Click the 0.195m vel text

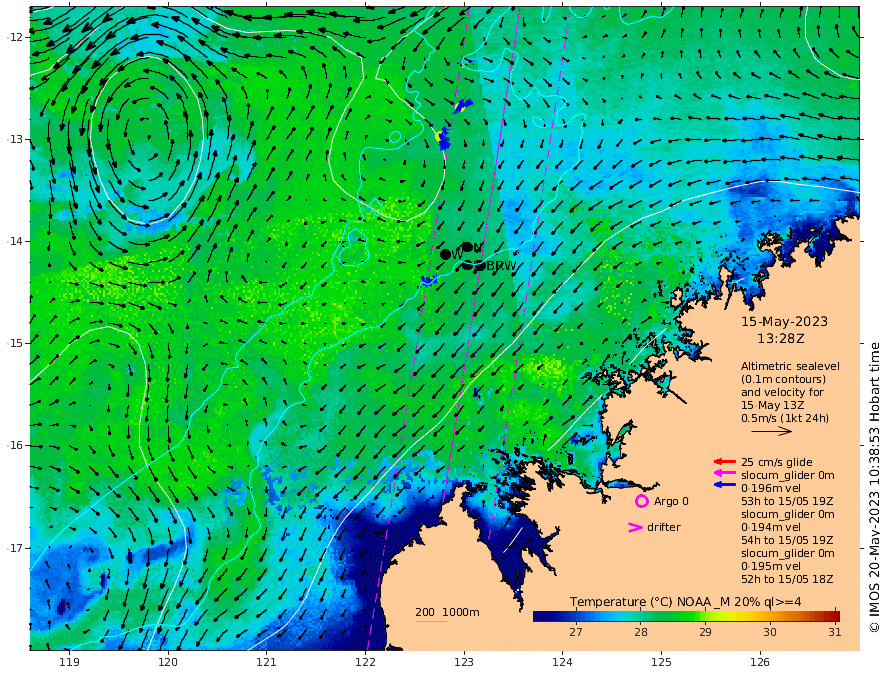click(x=771, y=566)
